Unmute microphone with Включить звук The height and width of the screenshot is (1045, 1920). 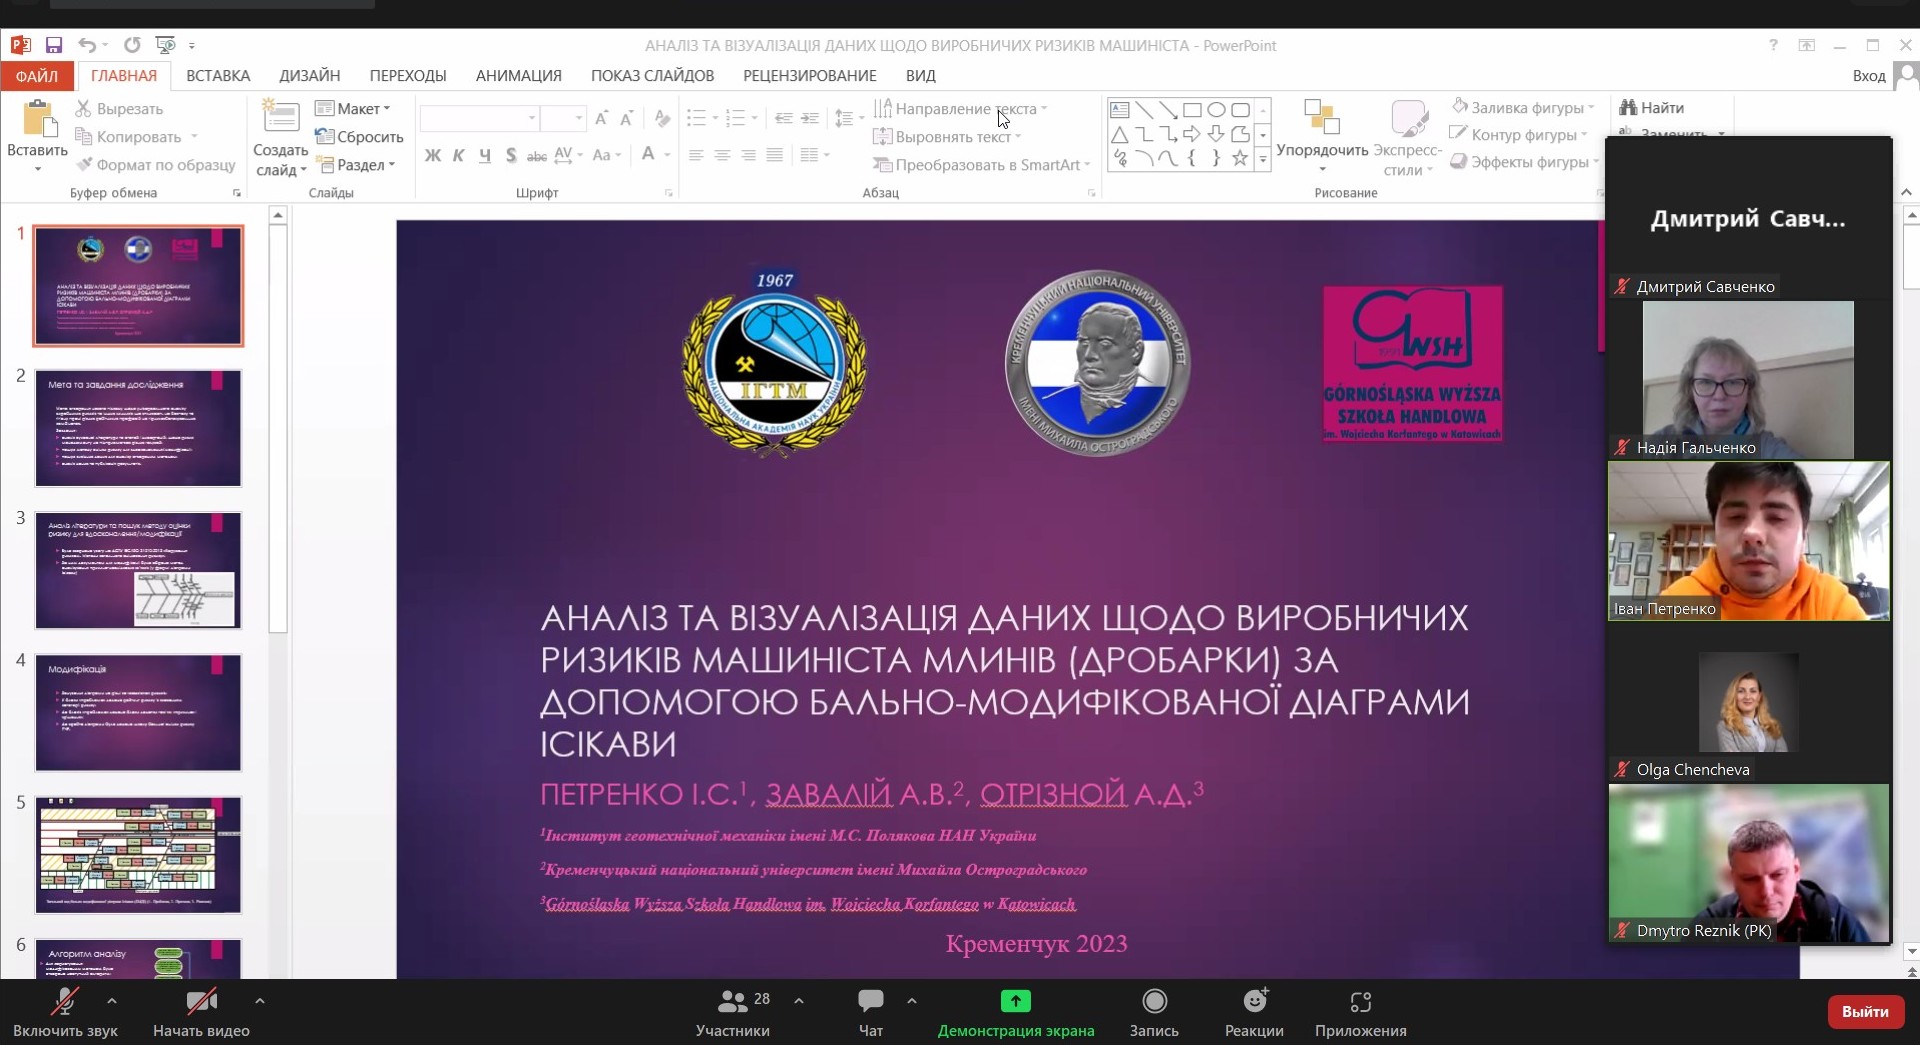(x=65, y=1012)
